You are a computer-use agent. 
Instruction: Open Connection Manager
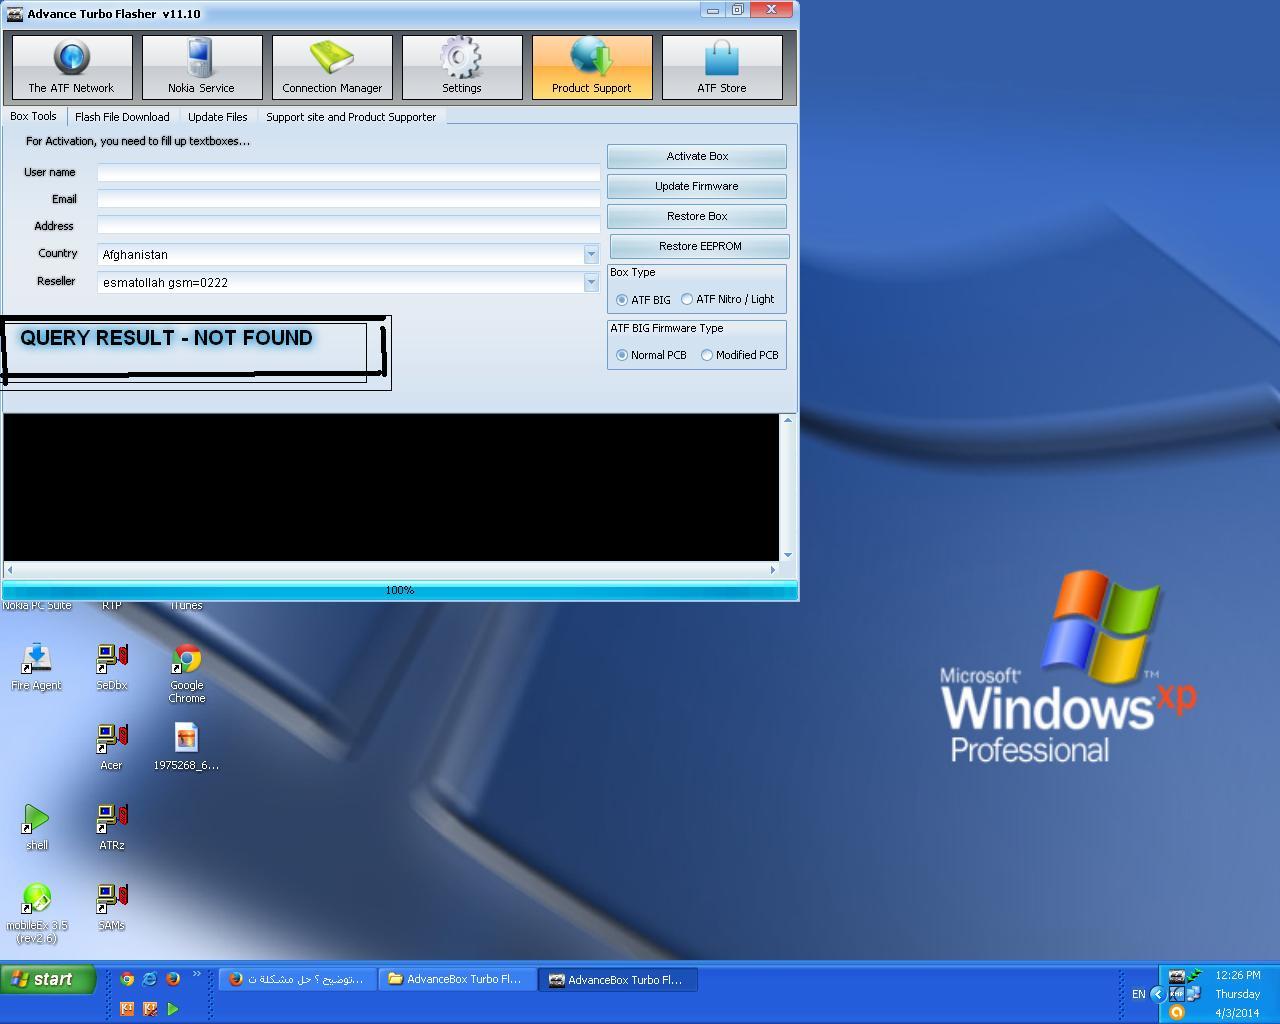pyautogui.click(x=332, y=67)
